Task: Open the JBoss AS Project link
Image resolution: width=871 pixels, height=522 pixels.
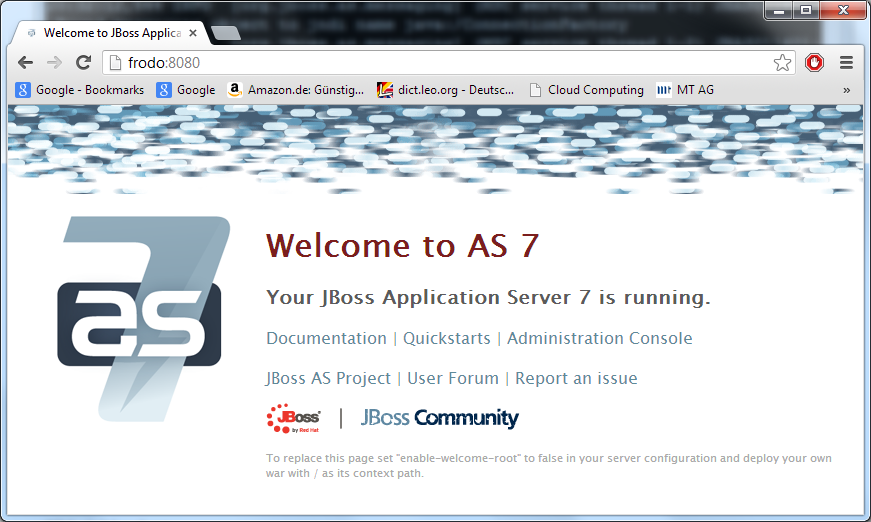Action: [328, 378]
